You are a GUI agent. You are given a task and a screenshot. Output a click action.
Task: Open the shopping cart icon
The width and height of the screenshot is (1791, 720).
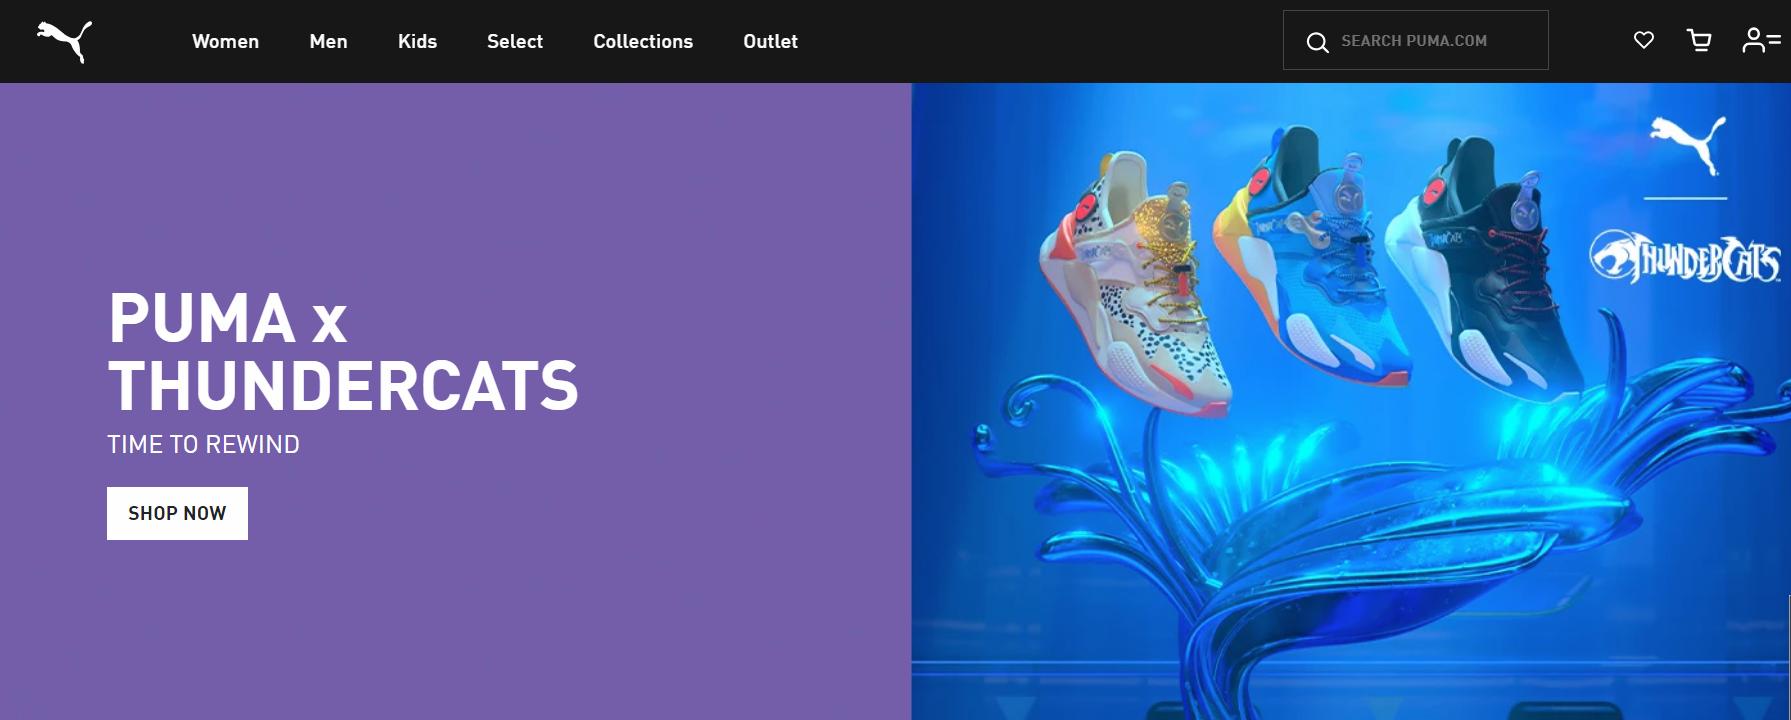pos(1699,40)
